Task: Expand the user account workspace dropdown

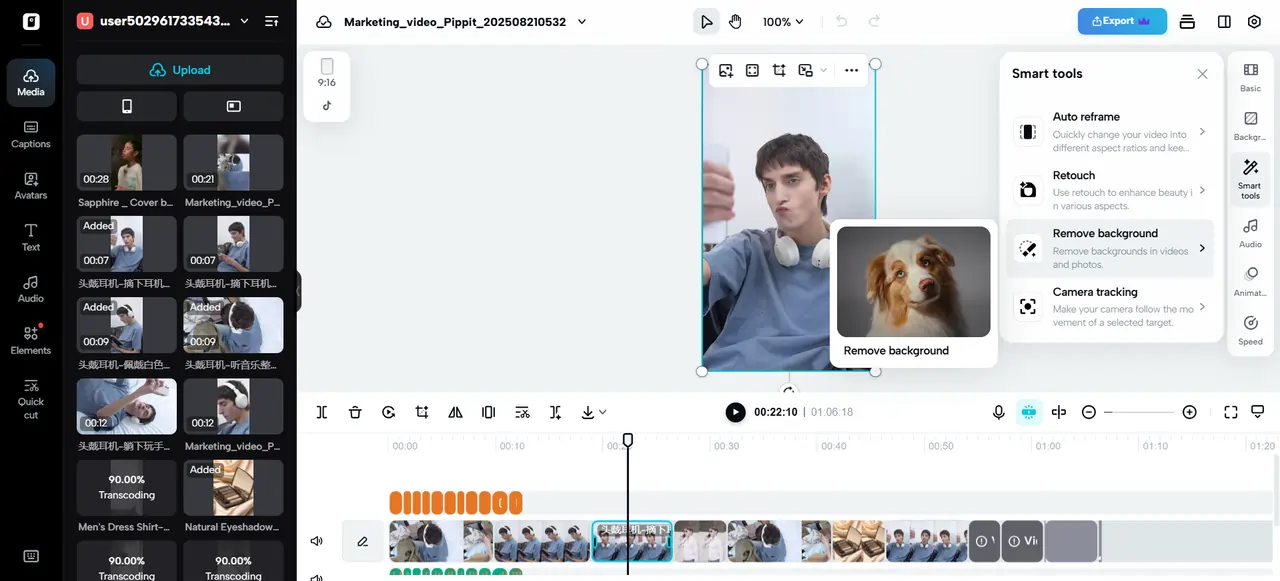Action: (x=244, y=21)
